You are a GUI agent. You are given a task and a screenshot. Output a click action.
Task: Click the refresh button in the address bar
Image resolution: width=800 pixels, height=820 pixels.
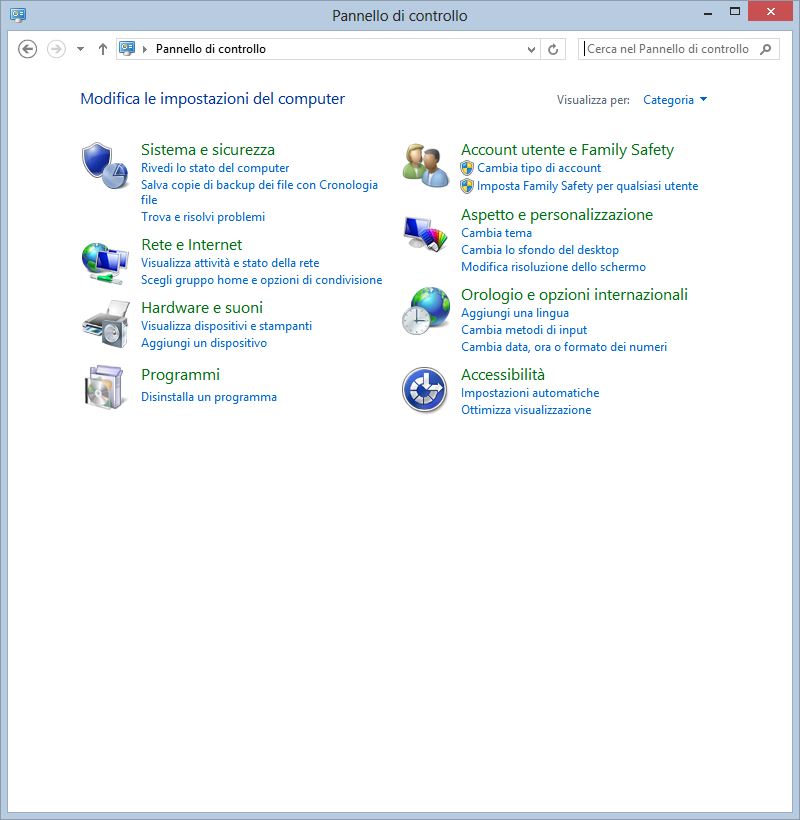click(555, 46)
